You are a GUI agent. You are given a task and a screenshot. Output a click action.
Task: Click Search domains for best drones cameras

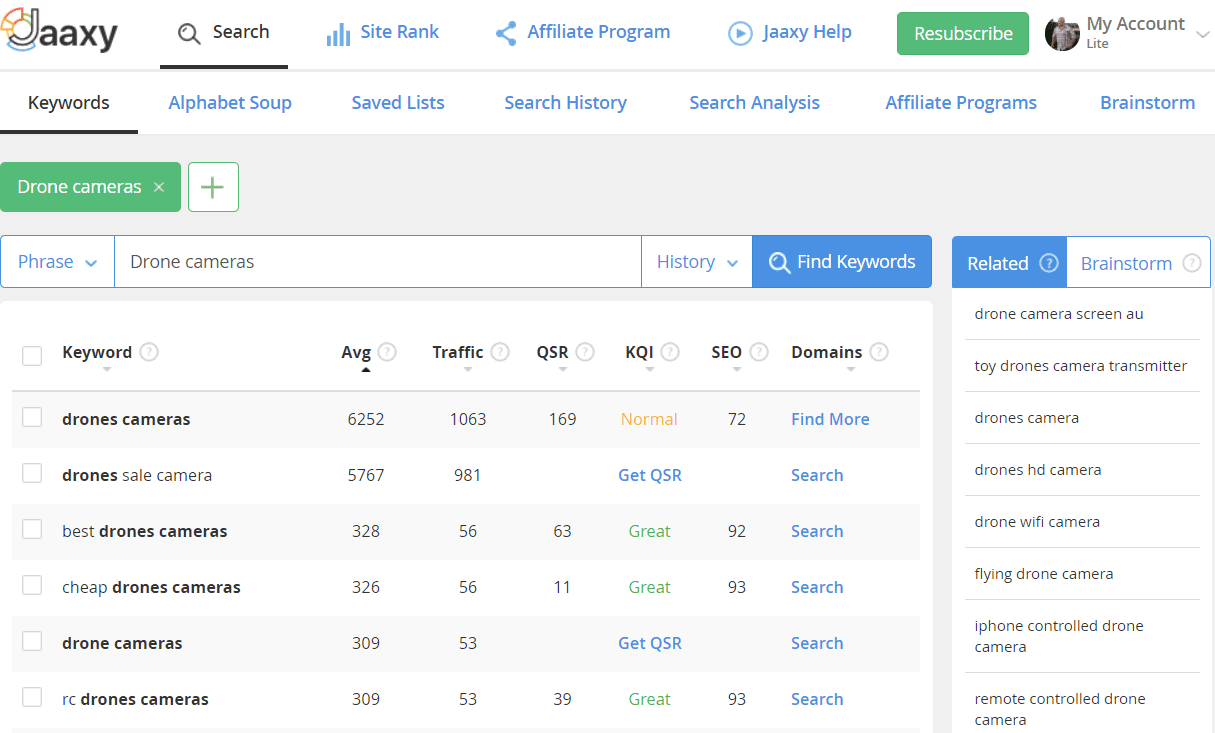(x=817, y=531)
